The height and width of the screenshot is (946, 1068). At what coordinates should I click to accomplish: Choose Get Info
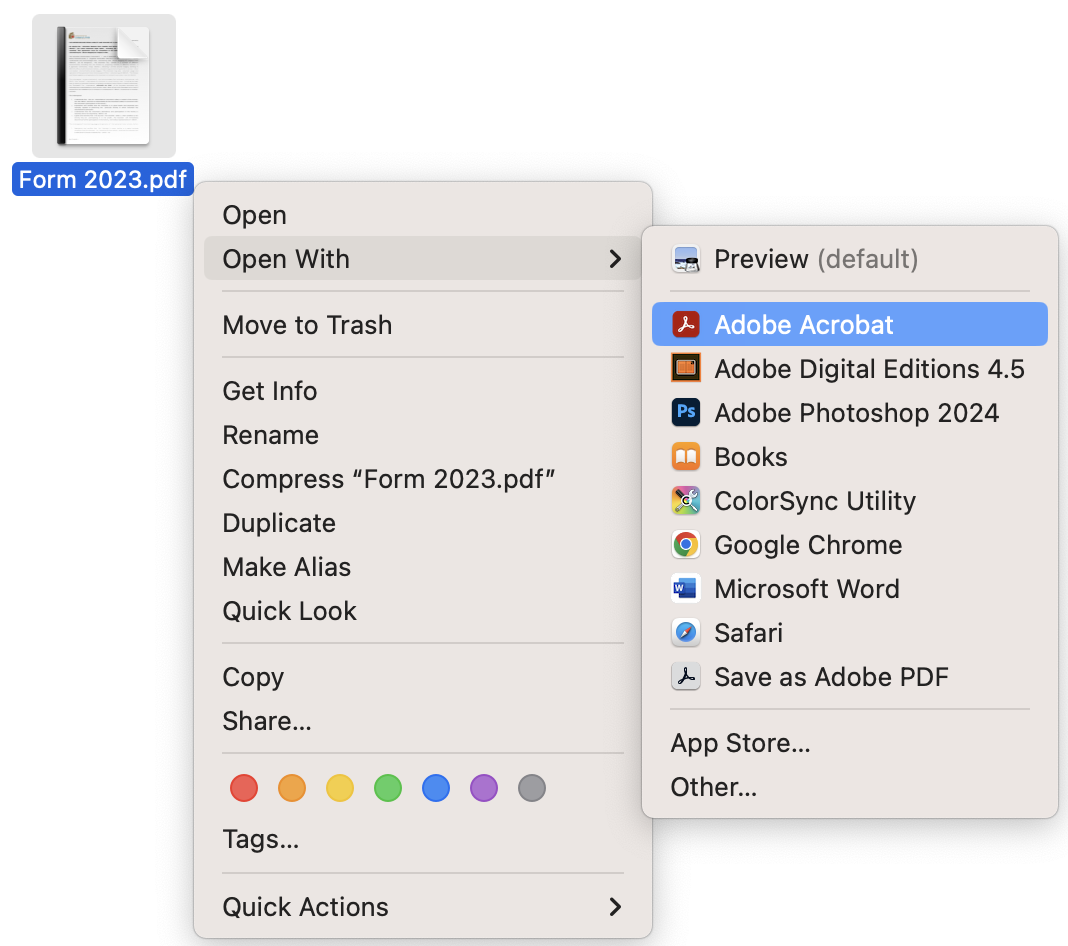[x=422, y=391]
